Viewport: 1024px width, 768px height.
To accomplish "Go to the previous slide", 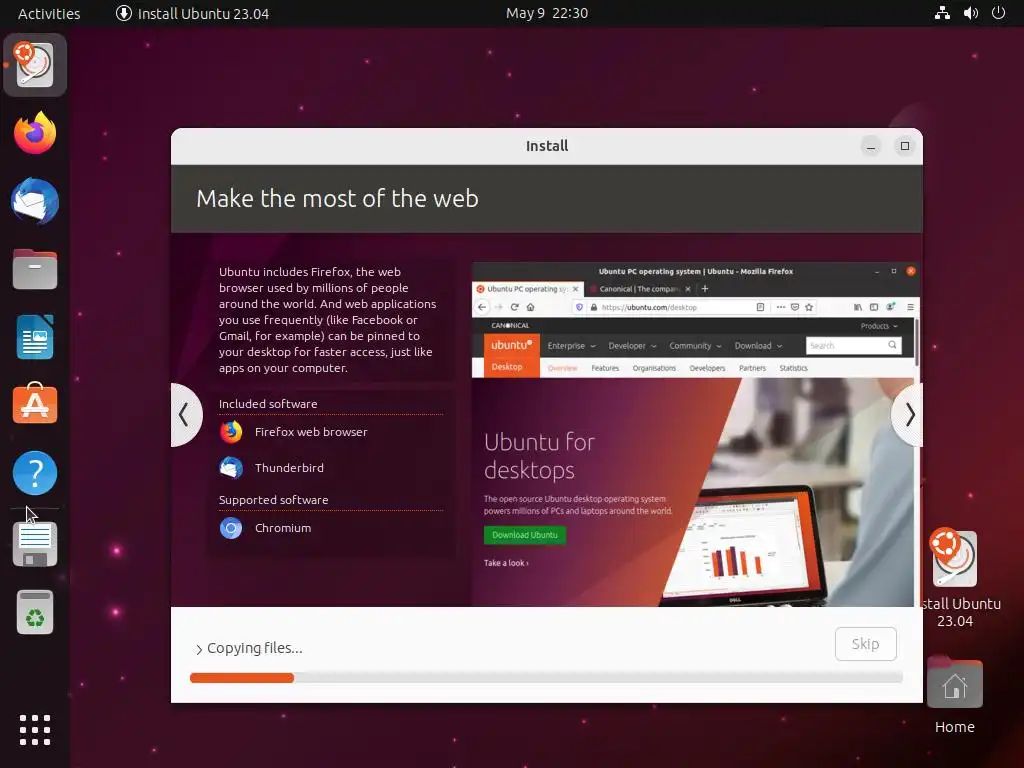I will pyautogui.click(x=185, y=415).
